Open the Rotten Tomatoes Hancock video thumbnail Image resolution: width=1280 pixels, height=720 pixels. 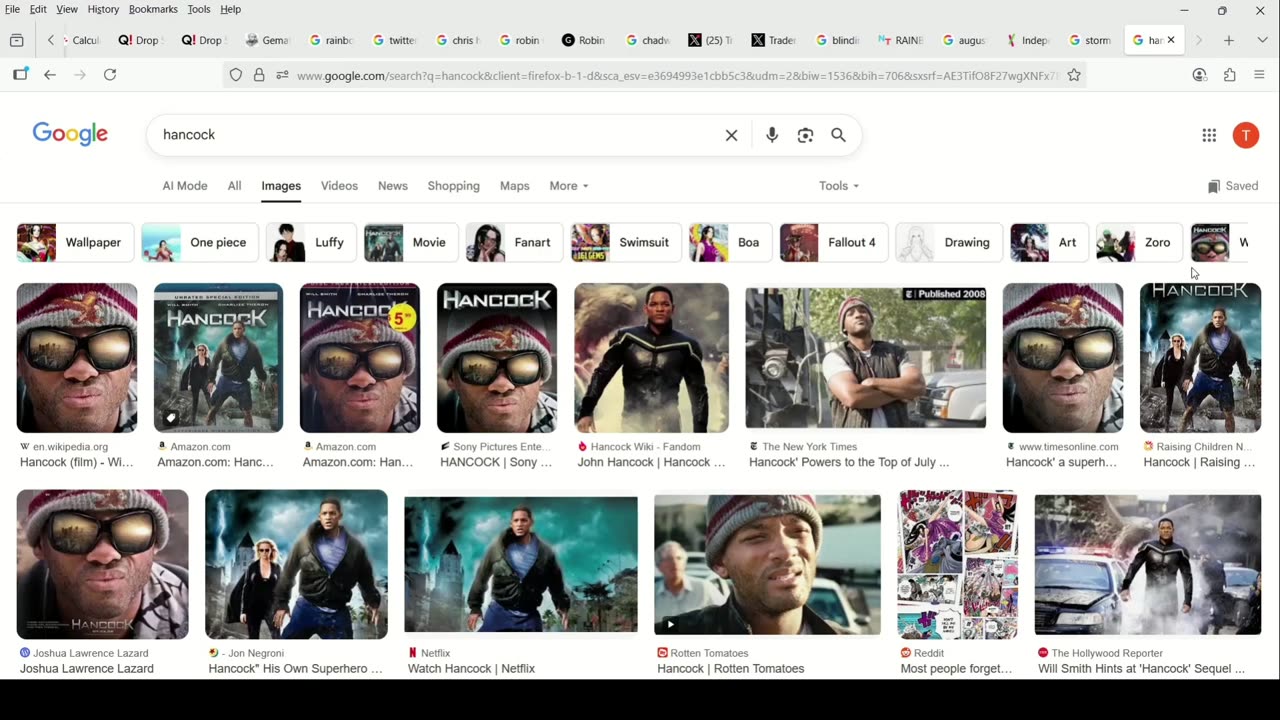(767, 565)
